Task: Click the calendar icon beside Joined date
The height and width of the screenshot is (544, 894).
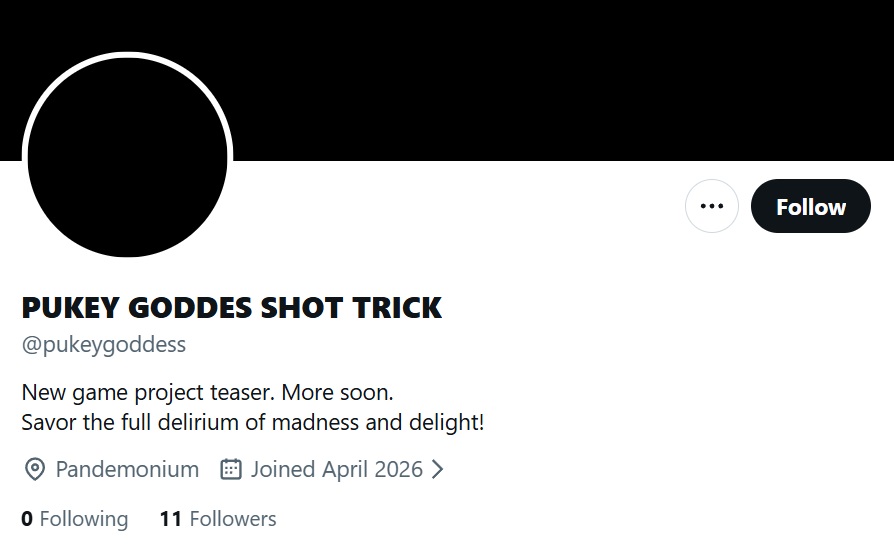Action: click(231, 469)
